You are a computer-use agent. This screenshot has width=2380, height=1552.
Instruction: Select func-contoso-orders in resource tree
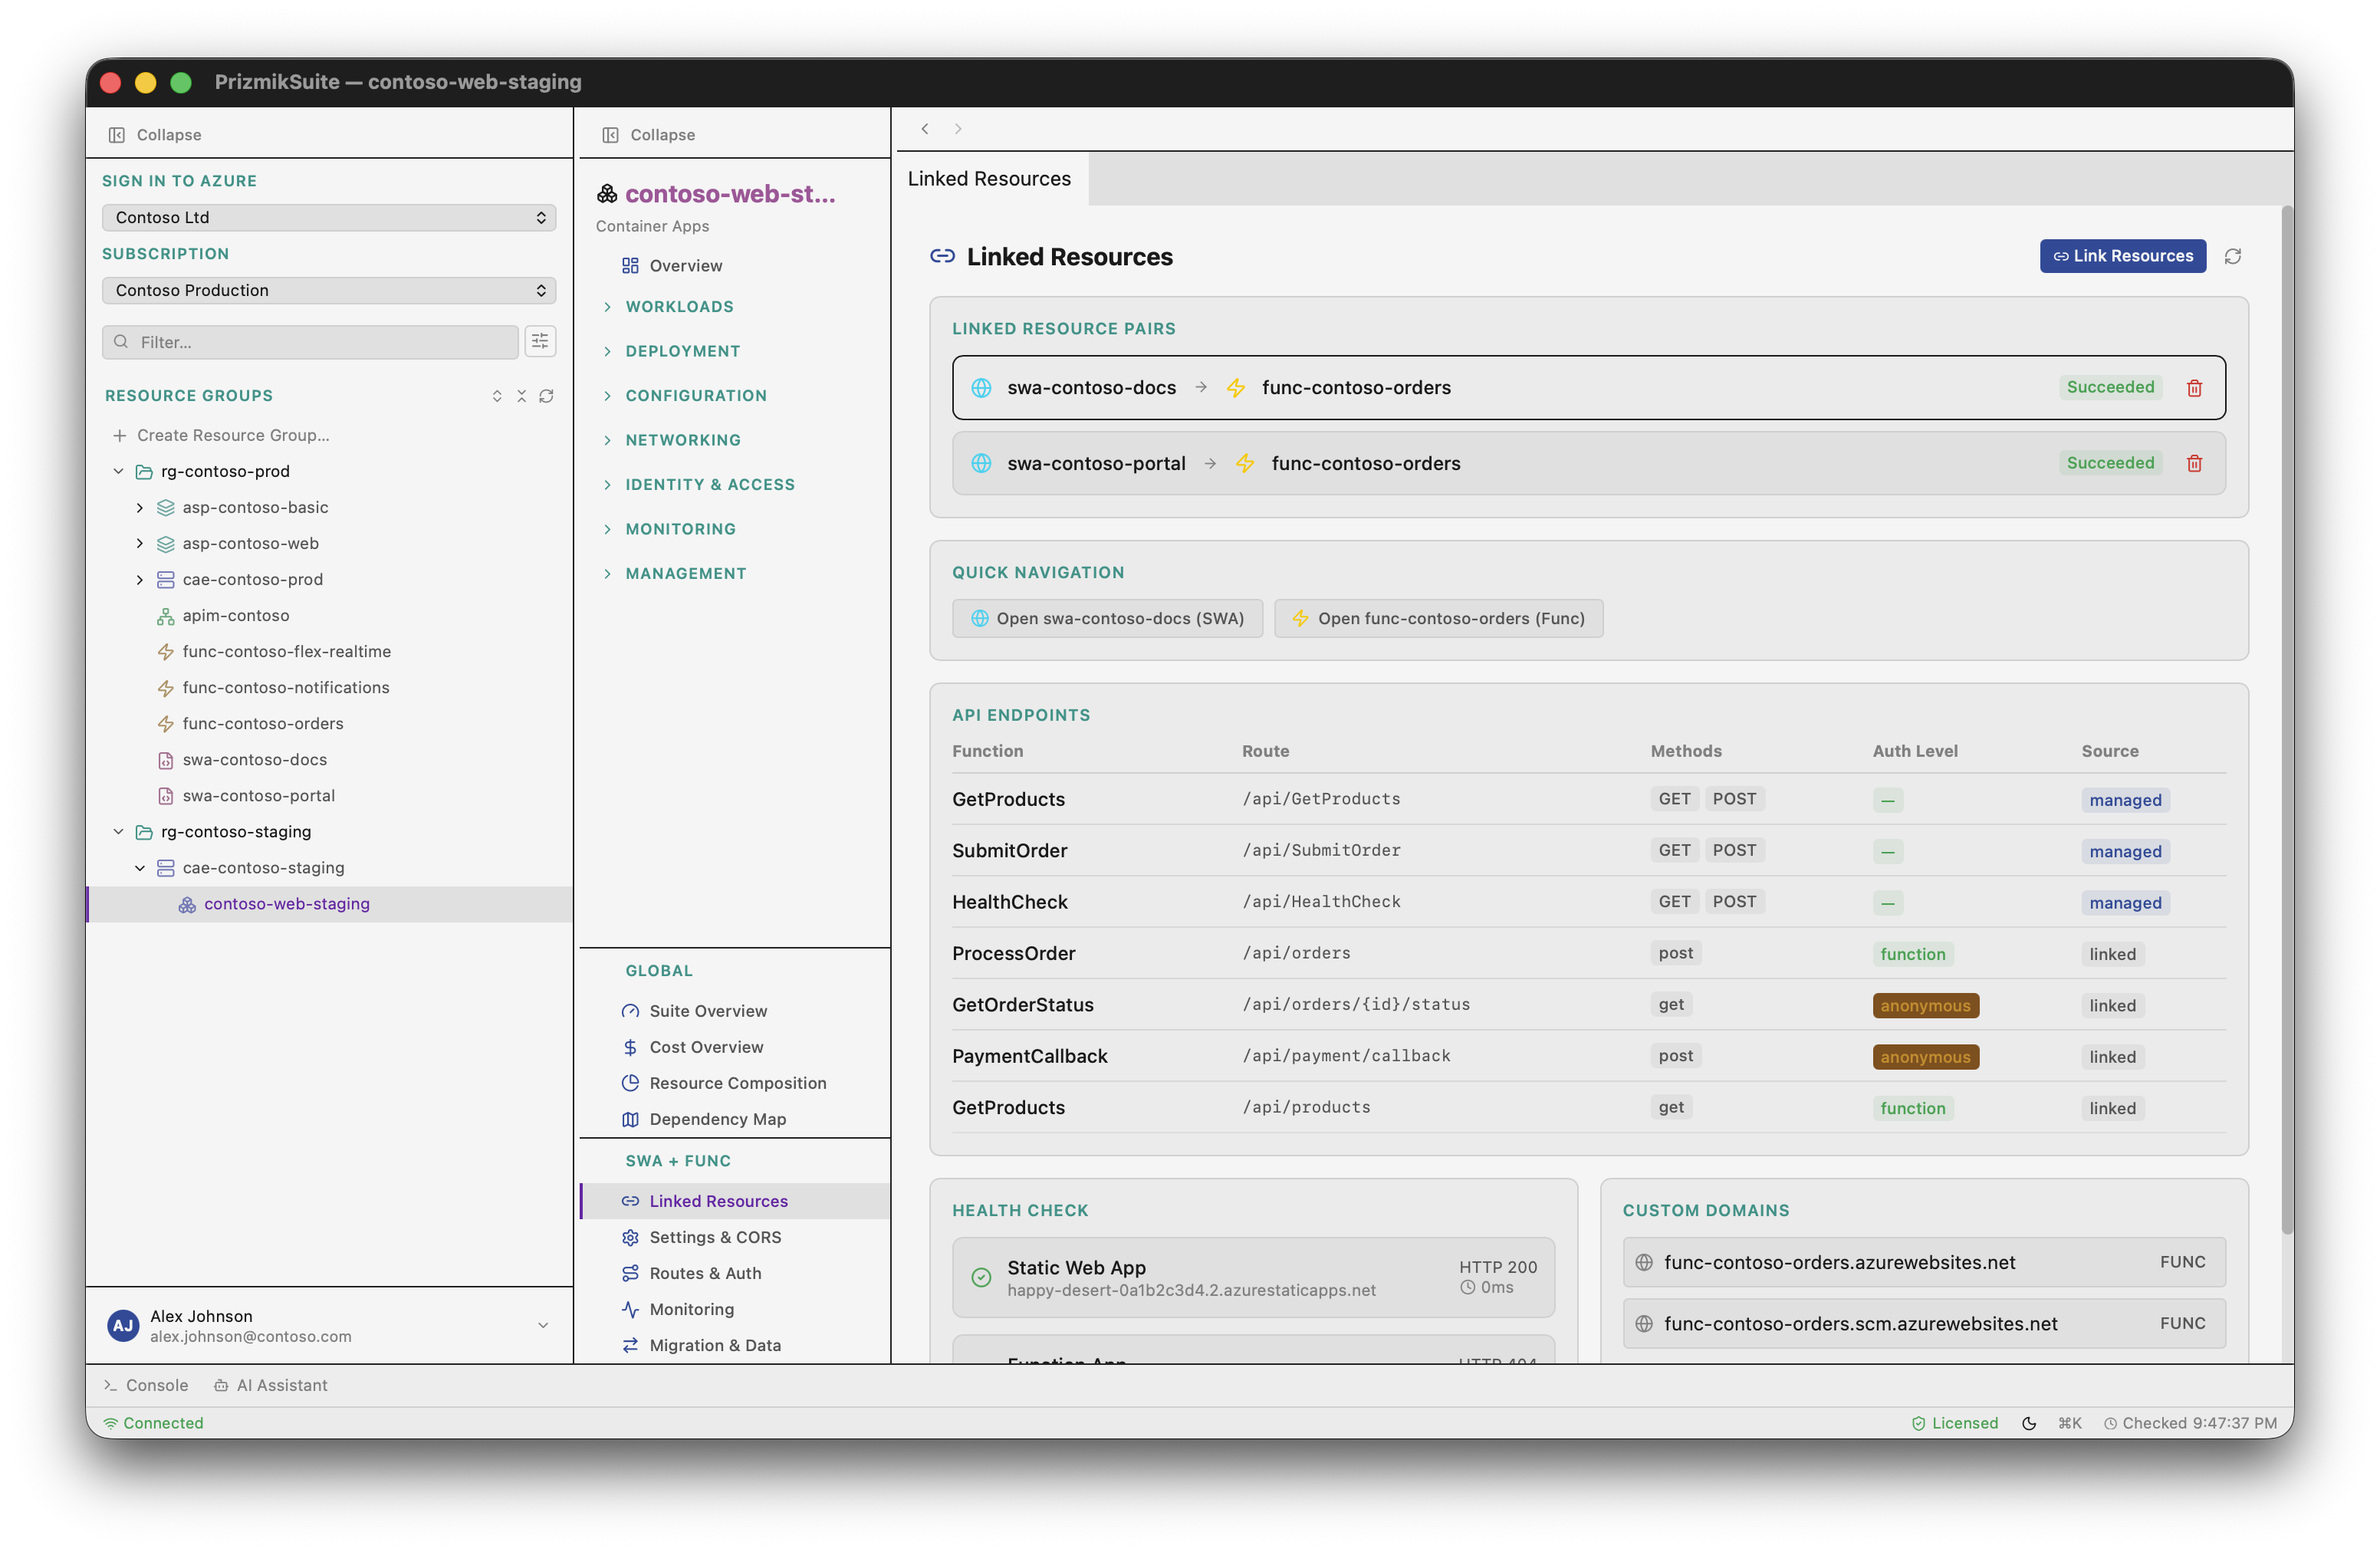[263, 724]
